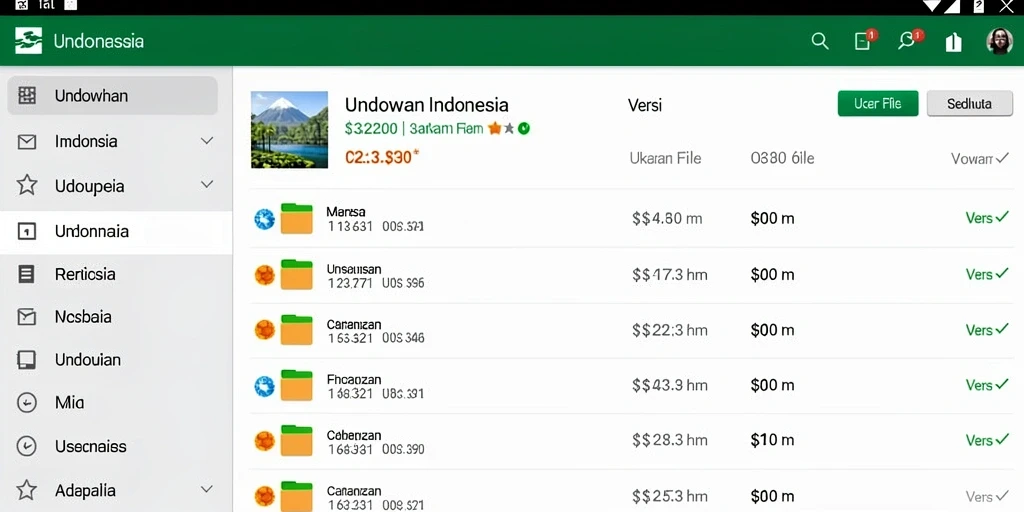Click the folder icon in the Marrsa row
1024x512 pixels.
[296, 219]
